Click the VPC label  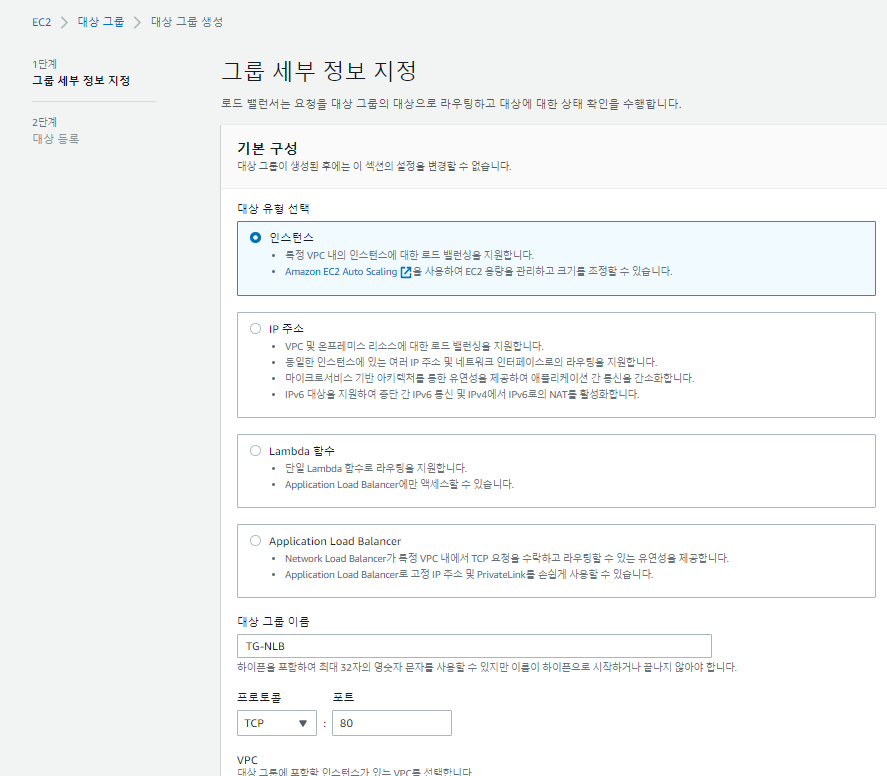(x=247, y=760)
